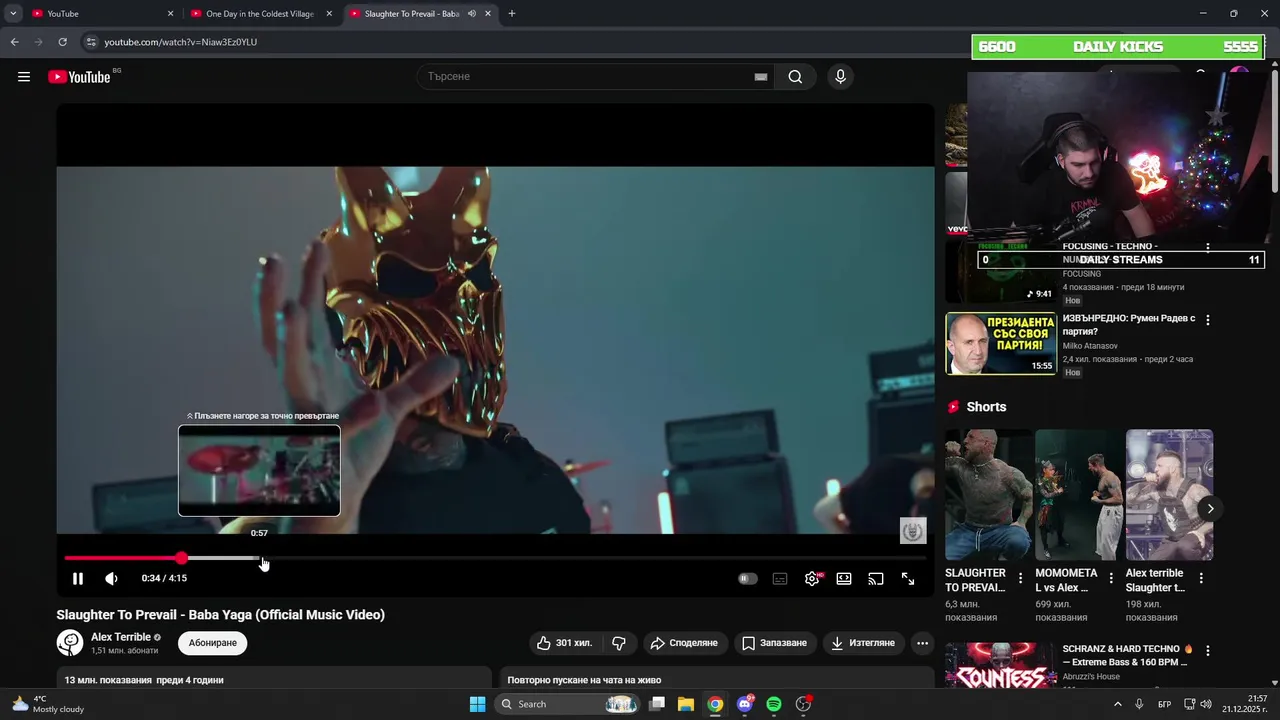Screen dimensions: 1280x720
Task: Open the FOCUSING techno video thumbnail
Action: tap(1001, 271)
